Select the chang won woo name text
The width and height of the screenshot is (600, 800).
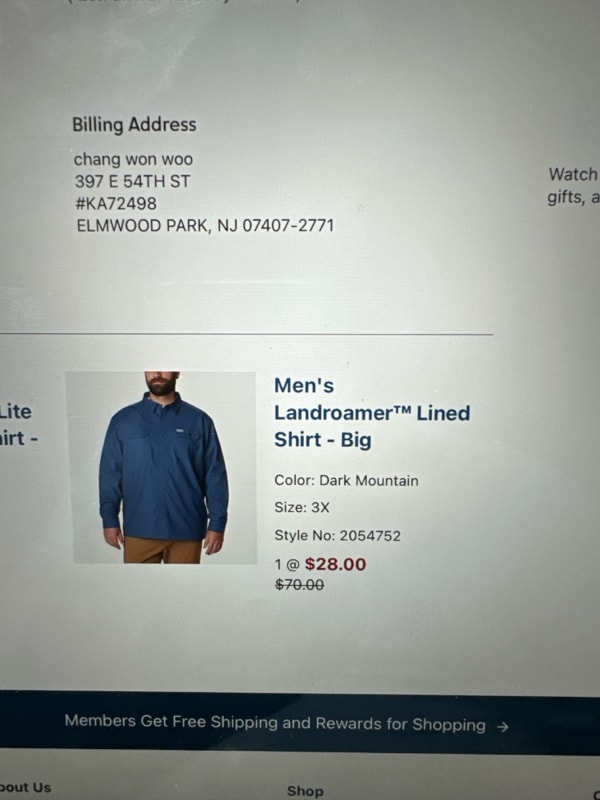(x=133, y=159)
